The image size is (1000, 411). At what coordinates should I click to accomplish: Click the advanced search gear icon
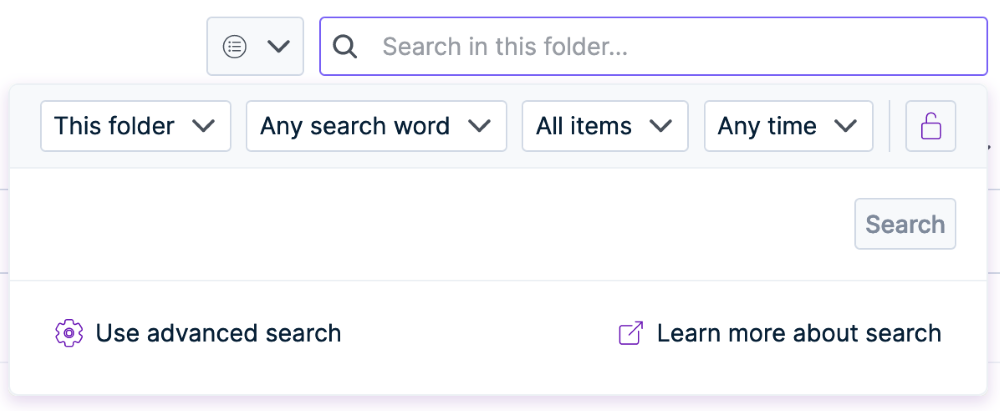[69, 333]
